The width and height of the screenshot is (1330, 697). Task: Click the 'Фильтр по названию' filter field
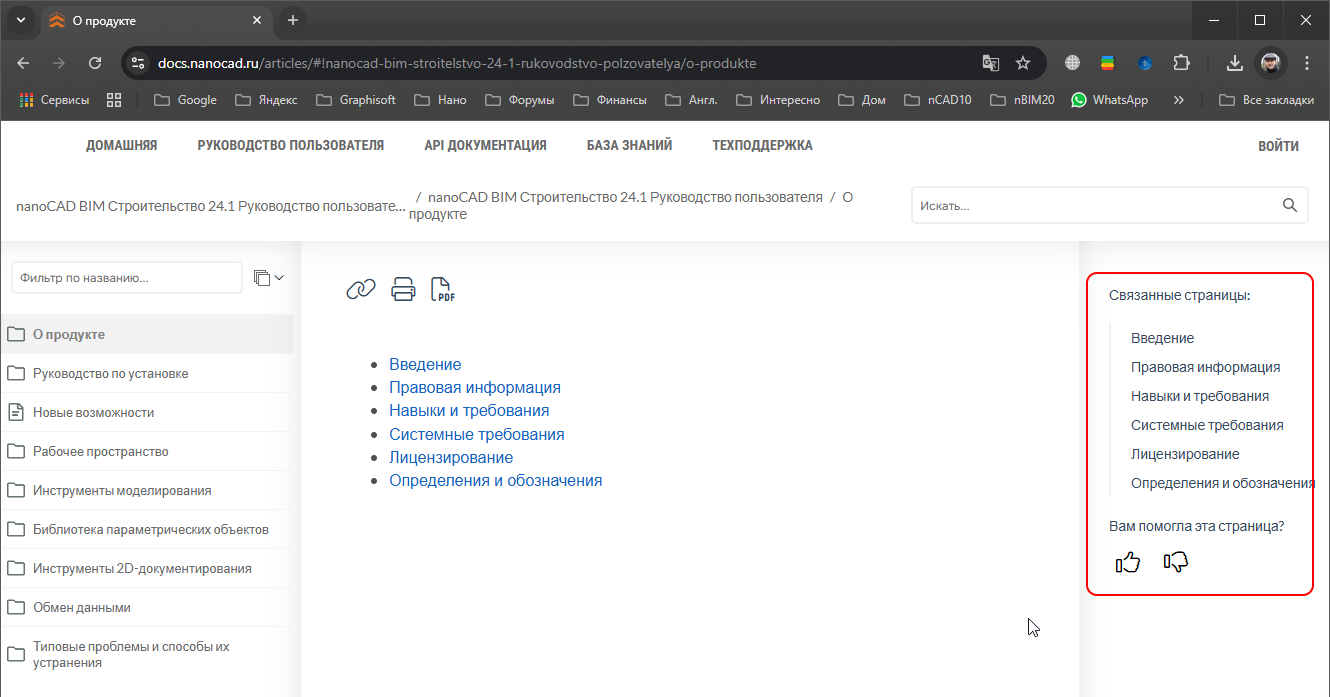(127, 278)
